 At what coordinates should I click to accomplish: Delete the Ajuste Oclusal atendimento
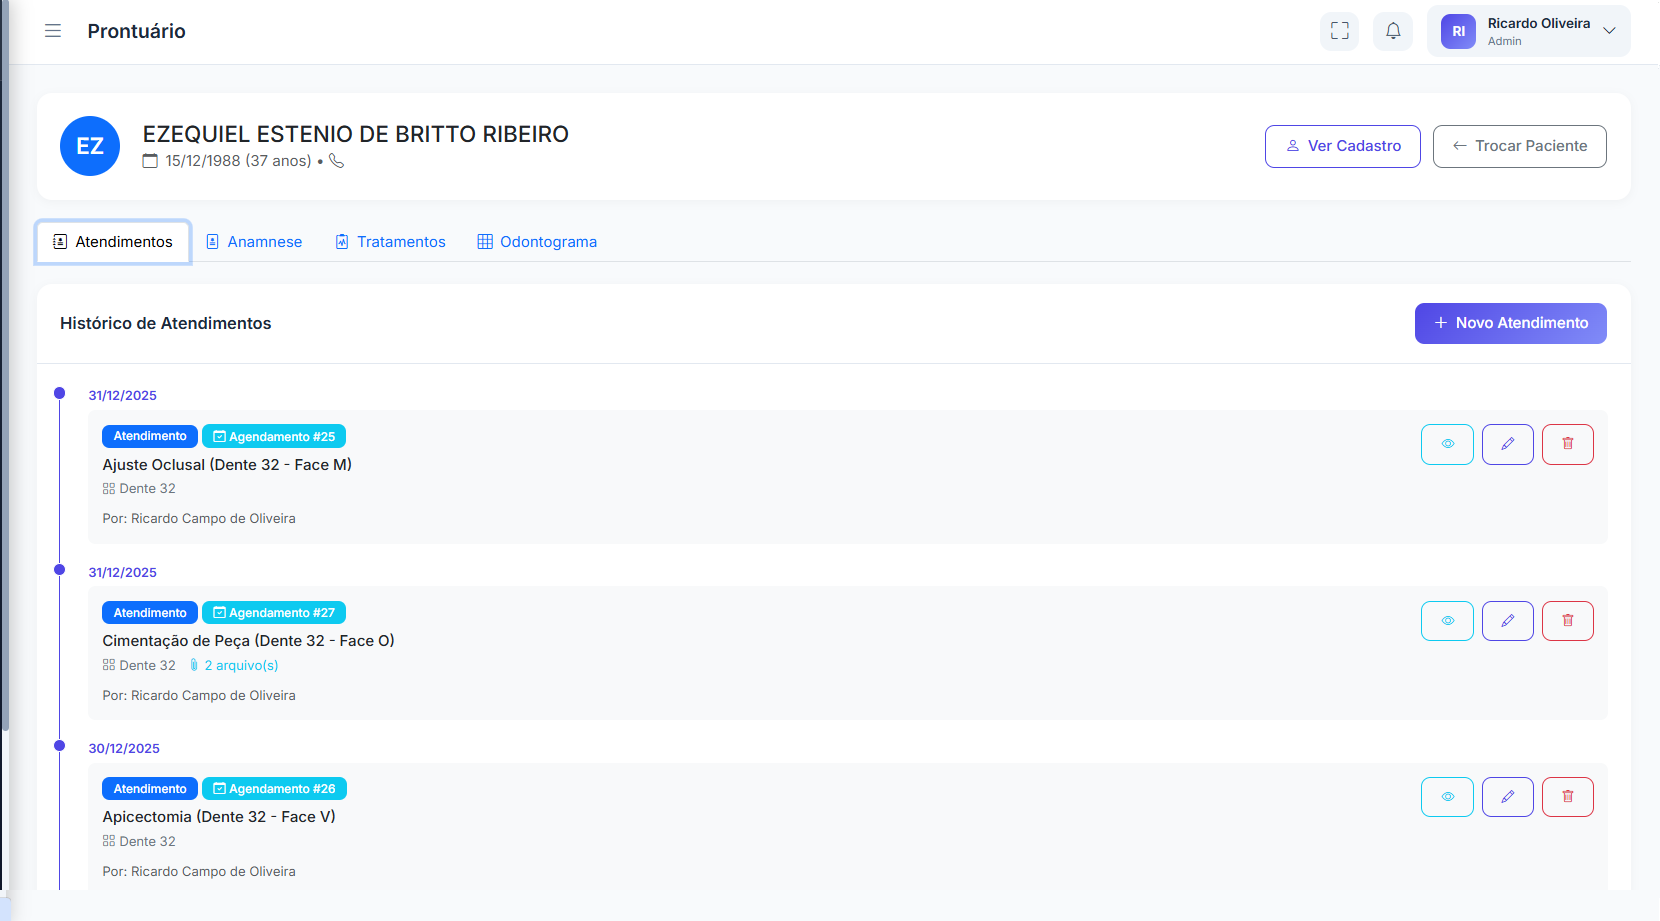(x=1567, y=444)
